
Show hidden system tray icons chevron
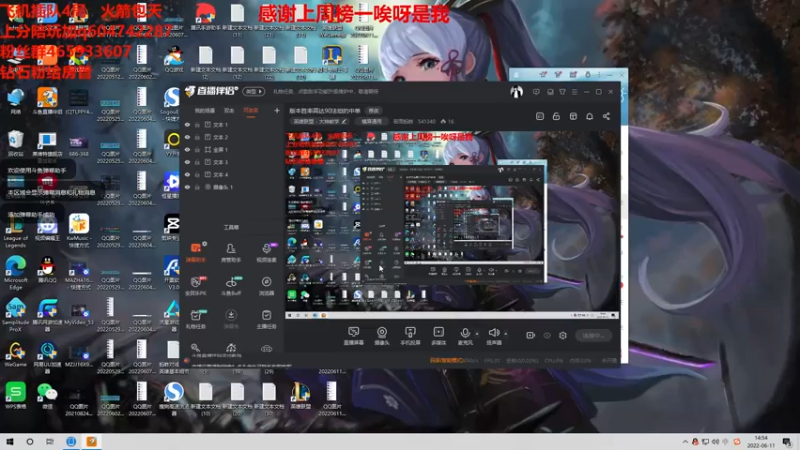coord(685,442)
